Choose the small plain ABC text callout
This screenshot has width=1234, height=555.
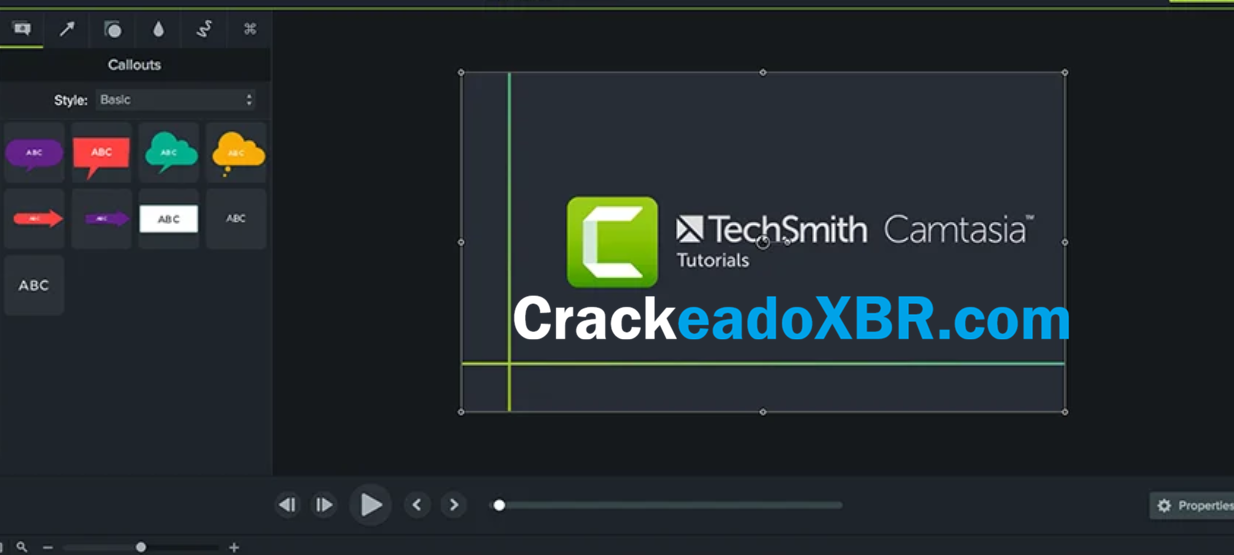236,219
